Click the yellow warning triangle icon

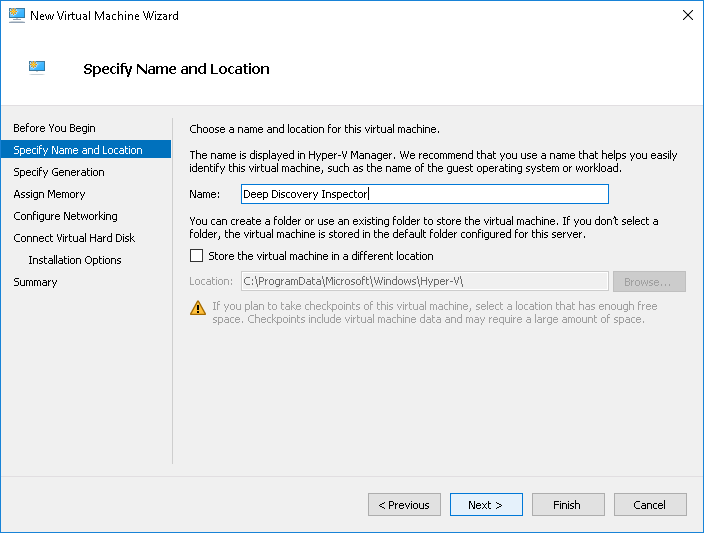point(197,309)
